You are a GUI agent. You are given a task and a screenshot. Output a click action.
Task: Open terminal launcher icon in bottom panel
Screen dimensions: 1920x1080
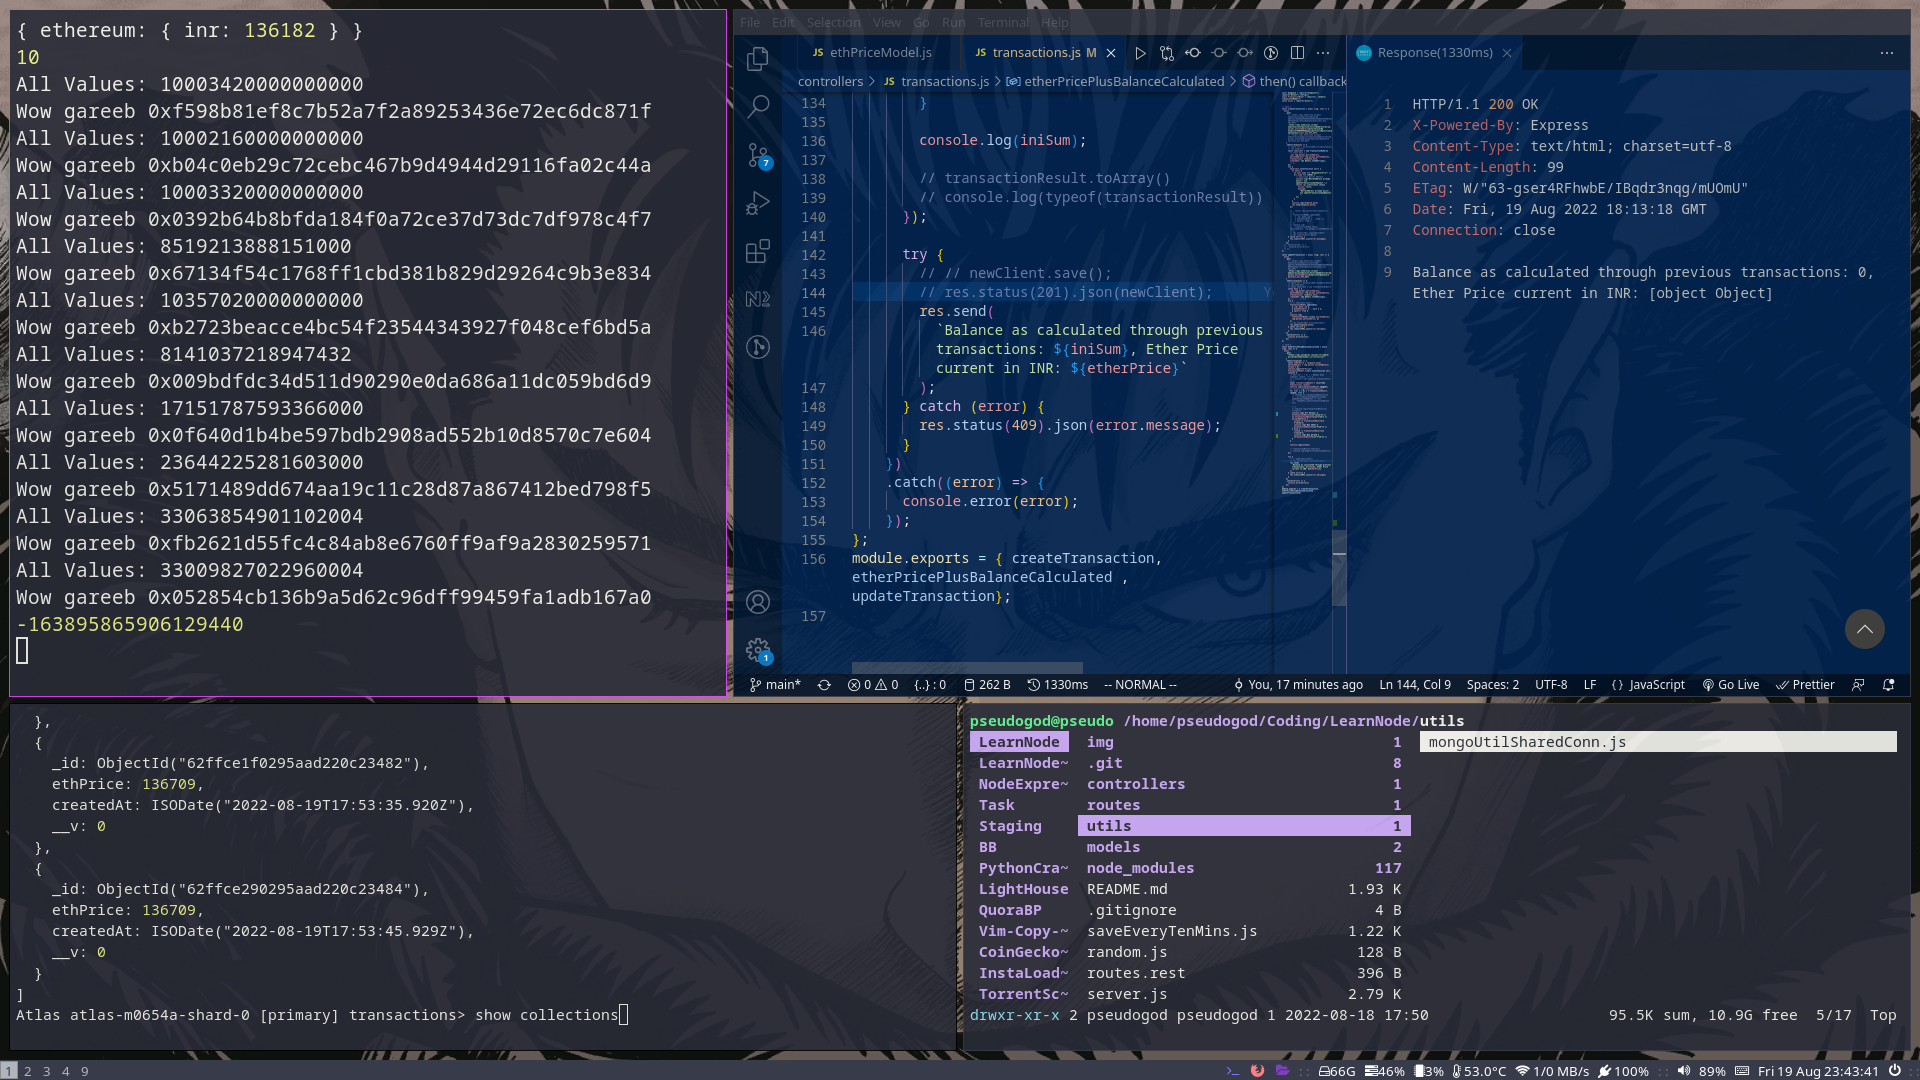click(1233, 1071)
